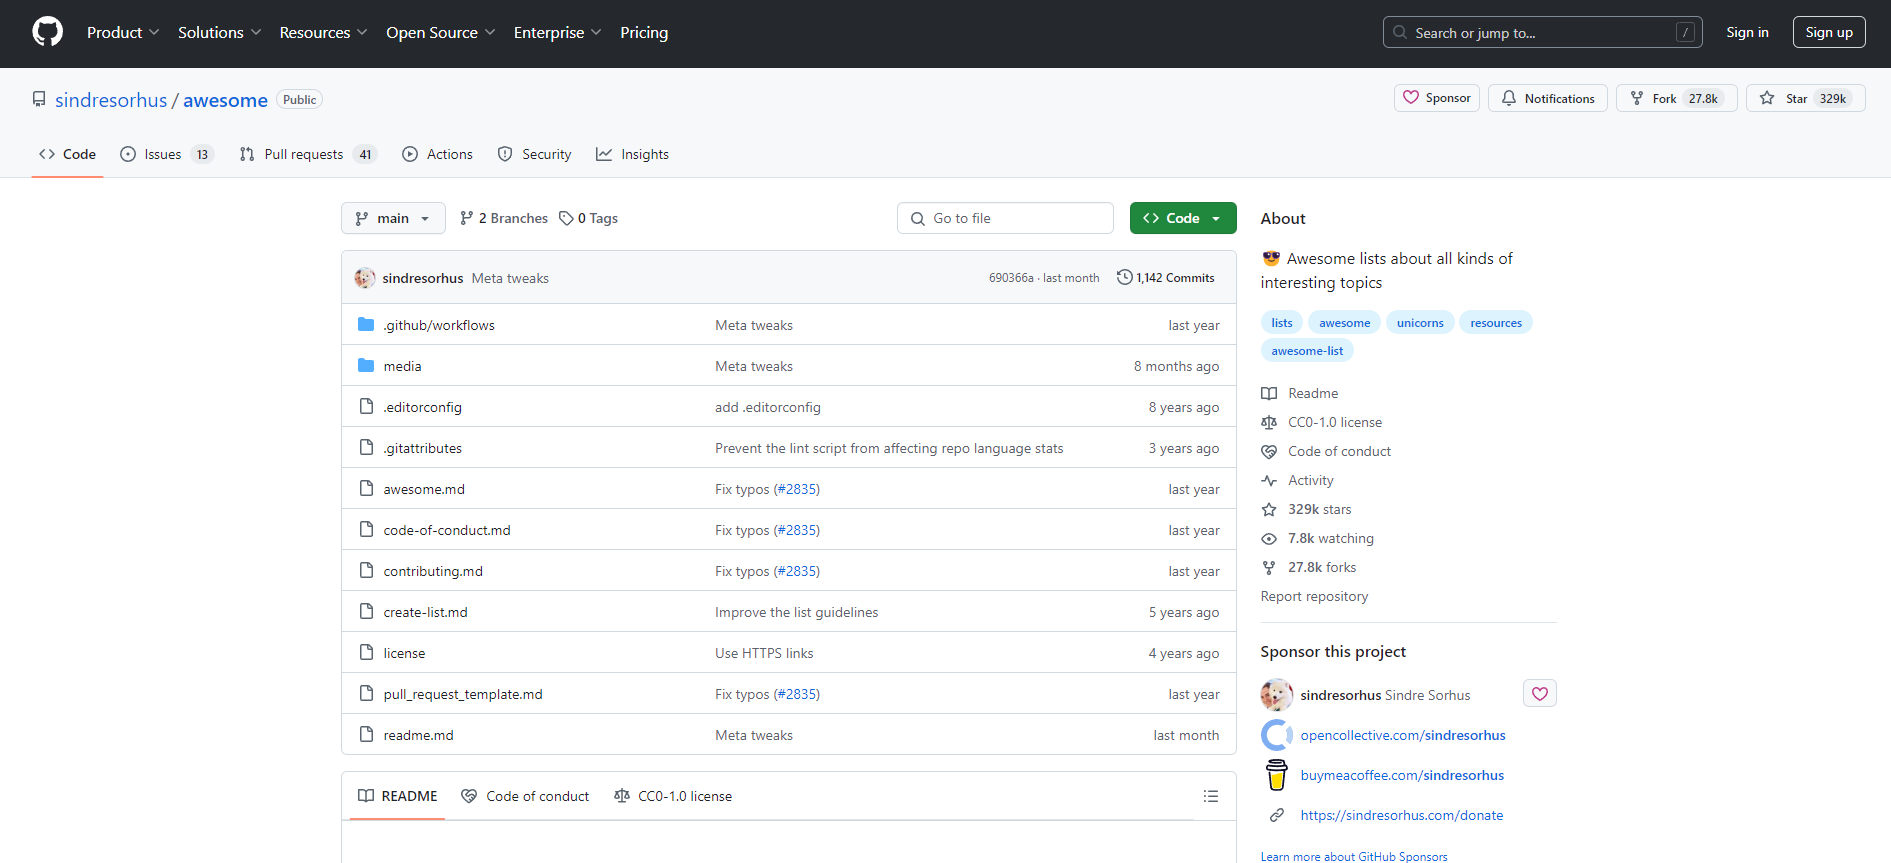
Task: Click the lists topic tag
Action: coord(1282,322)
